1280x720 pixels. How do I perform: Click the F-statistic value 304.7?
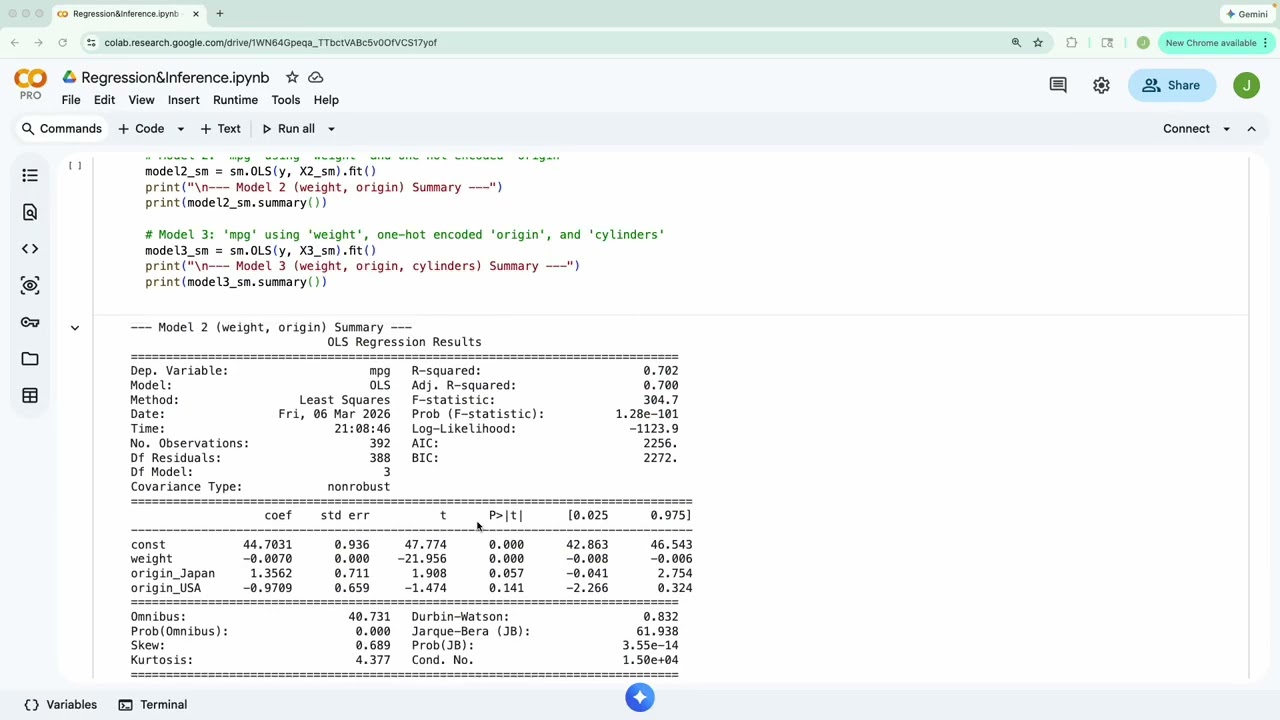660,400
